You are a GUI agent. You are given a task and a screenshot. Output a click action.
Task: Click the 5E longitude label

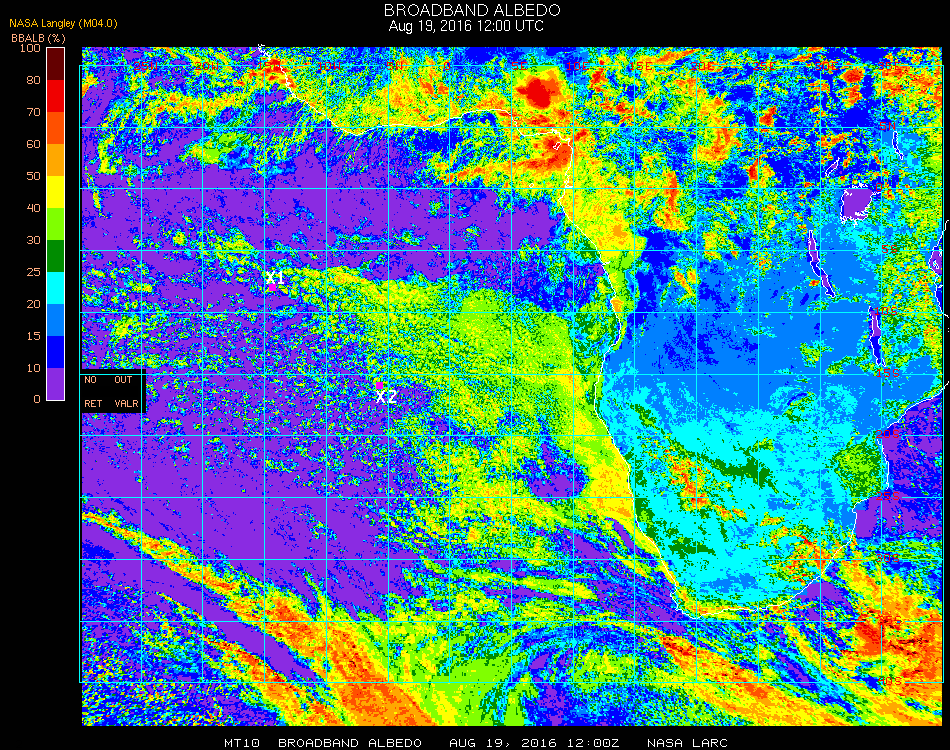pos(519,66)
